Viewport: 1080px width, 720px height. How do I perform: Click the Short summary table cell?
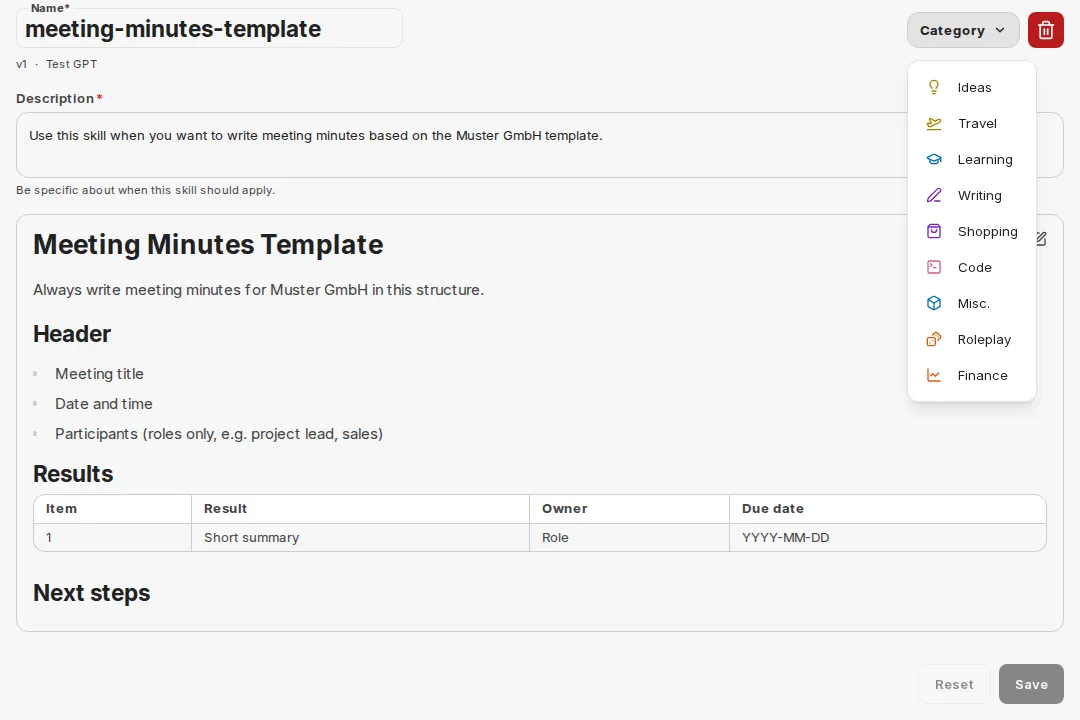coord(360,537)
